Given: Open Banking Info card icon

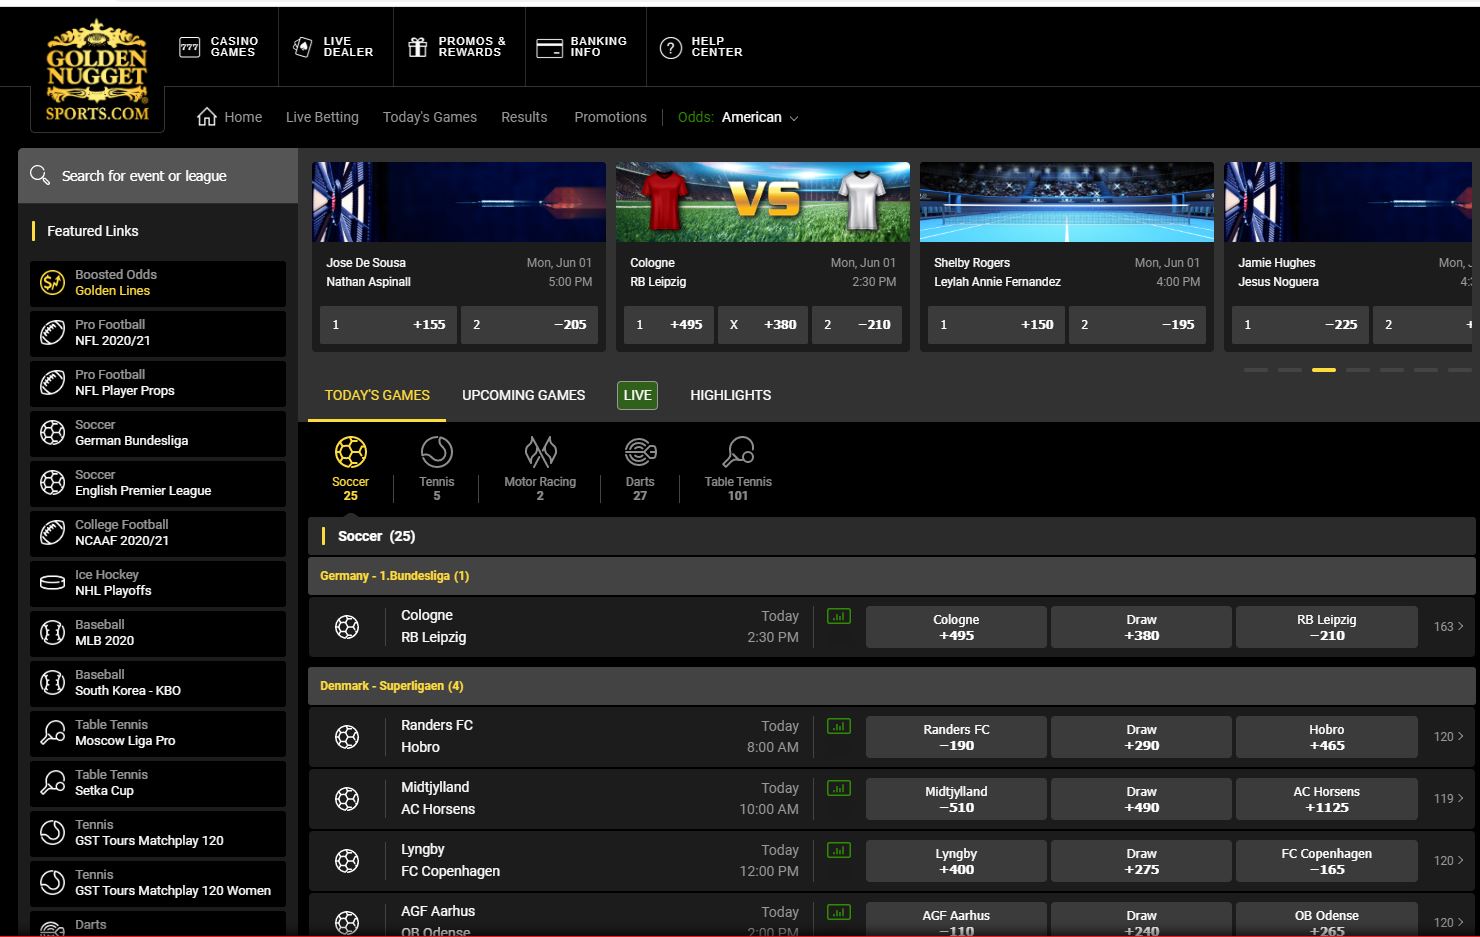Looking at the screenshot, I should pyautogui.click(x=550, y=48).
